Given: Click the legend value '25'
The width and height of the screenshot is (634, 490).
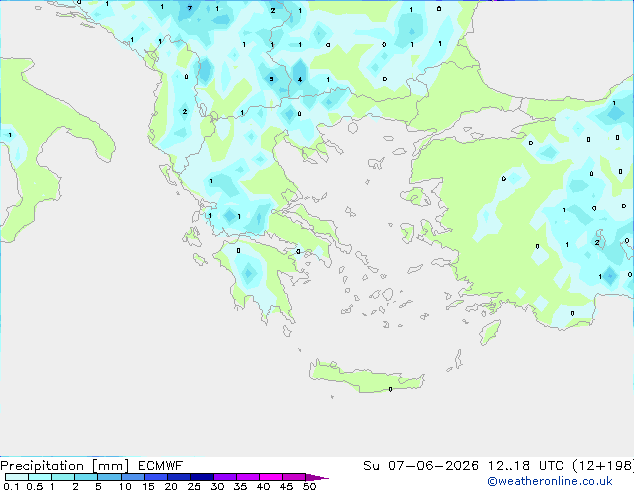Looking at the screenshot, I should pos(194,486).
